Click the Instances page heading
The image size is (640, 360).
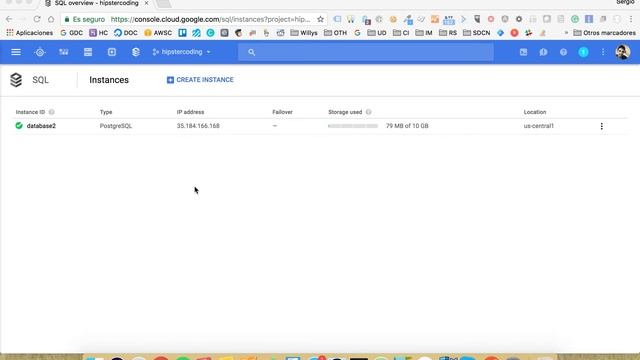[109, 80]
